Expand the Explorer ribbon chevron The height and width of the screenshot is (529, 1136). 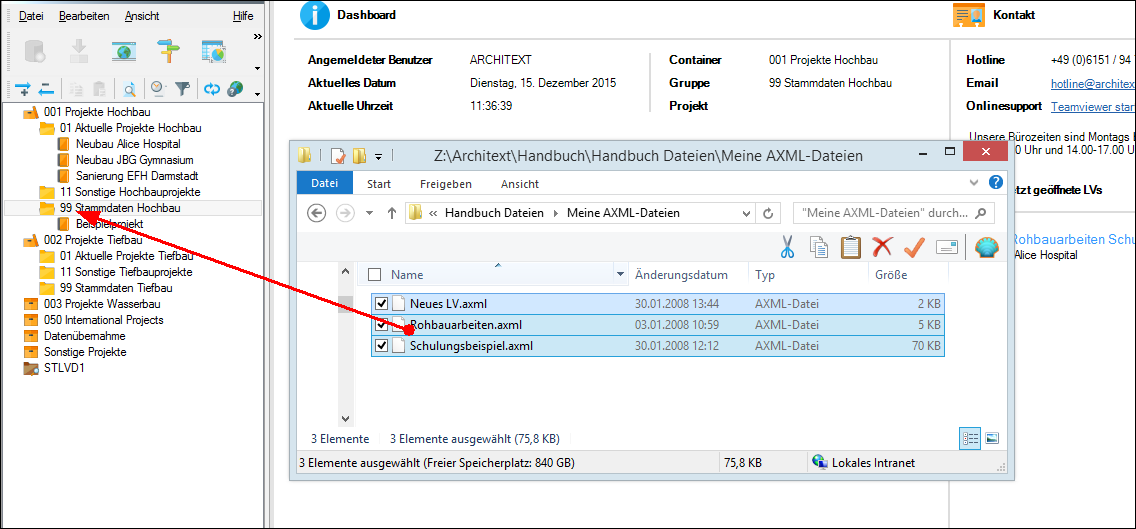point(974,182)
